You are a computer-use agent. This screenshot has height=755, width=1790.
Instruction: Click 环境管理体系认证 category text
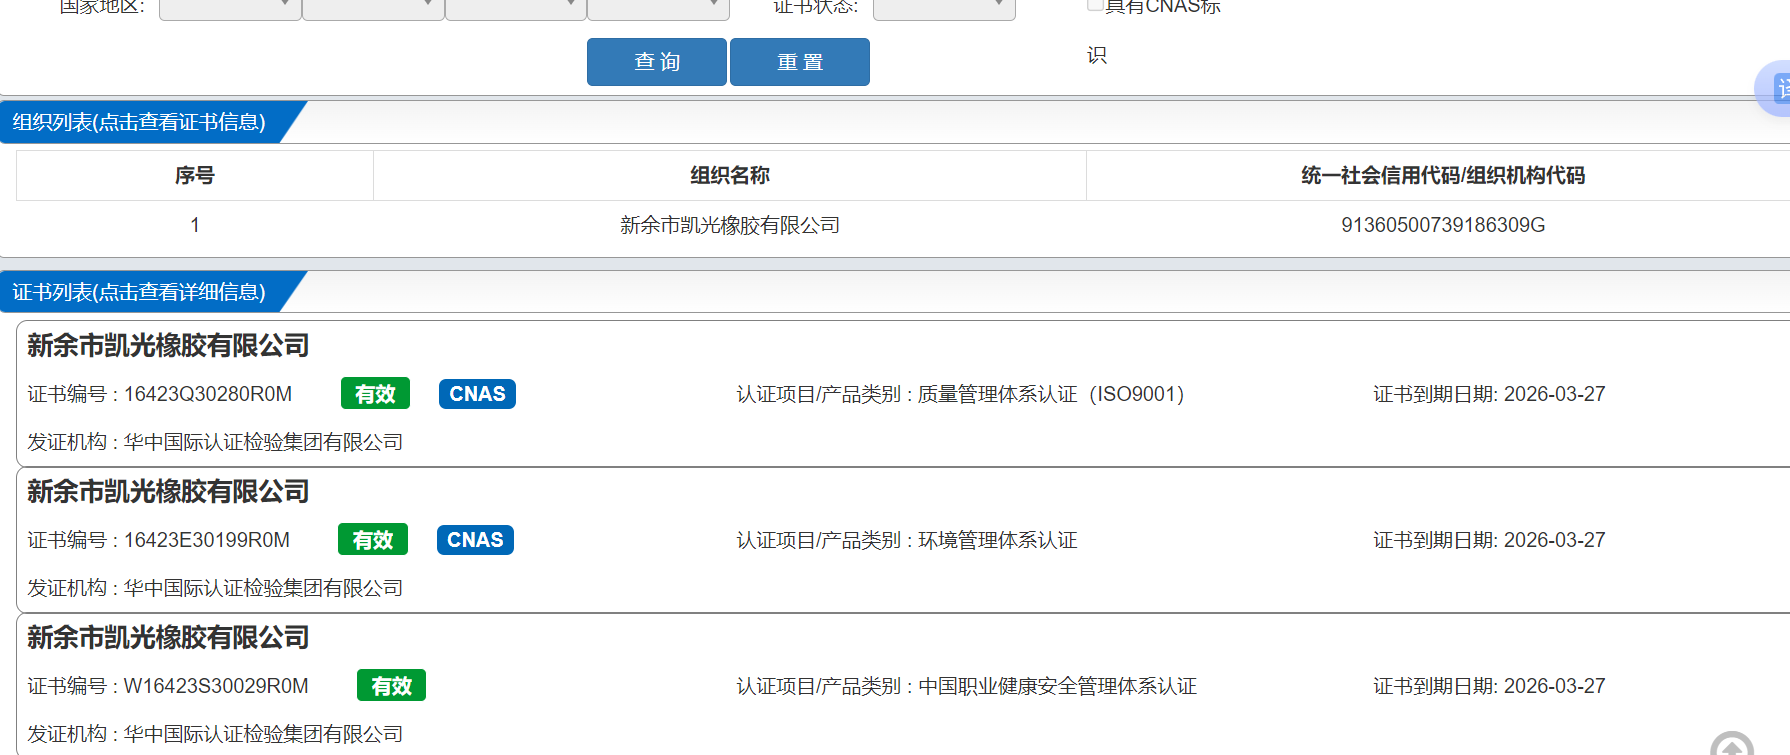tap(997, 540)
